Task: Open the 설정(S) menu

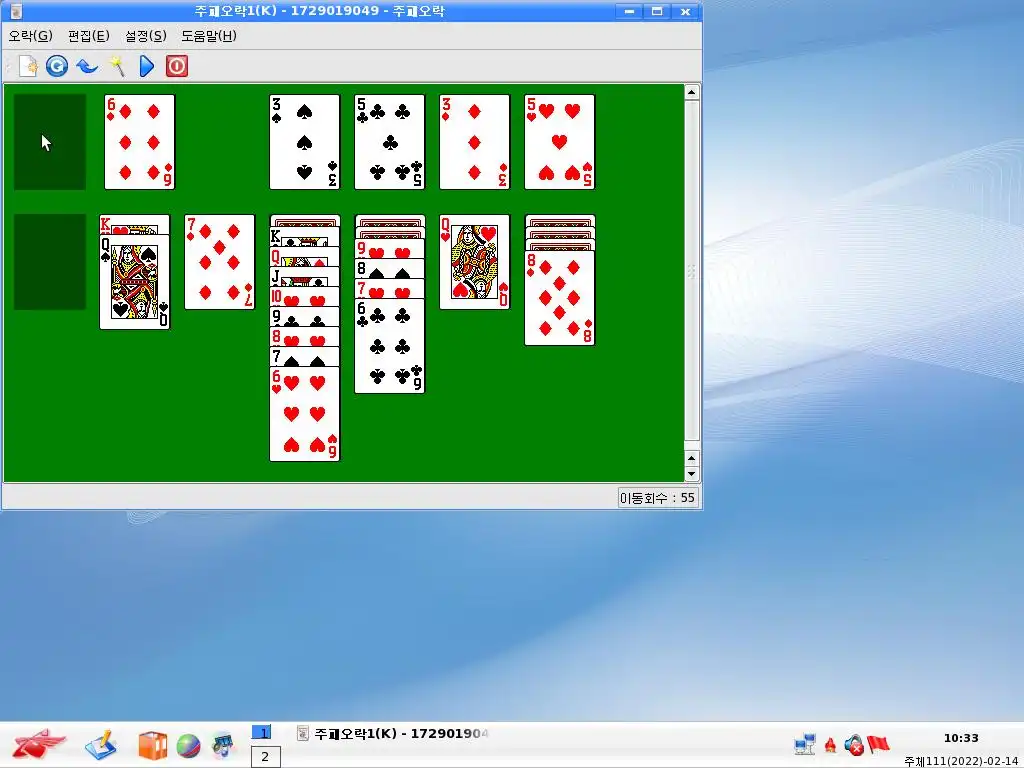Action: (146, 36)
